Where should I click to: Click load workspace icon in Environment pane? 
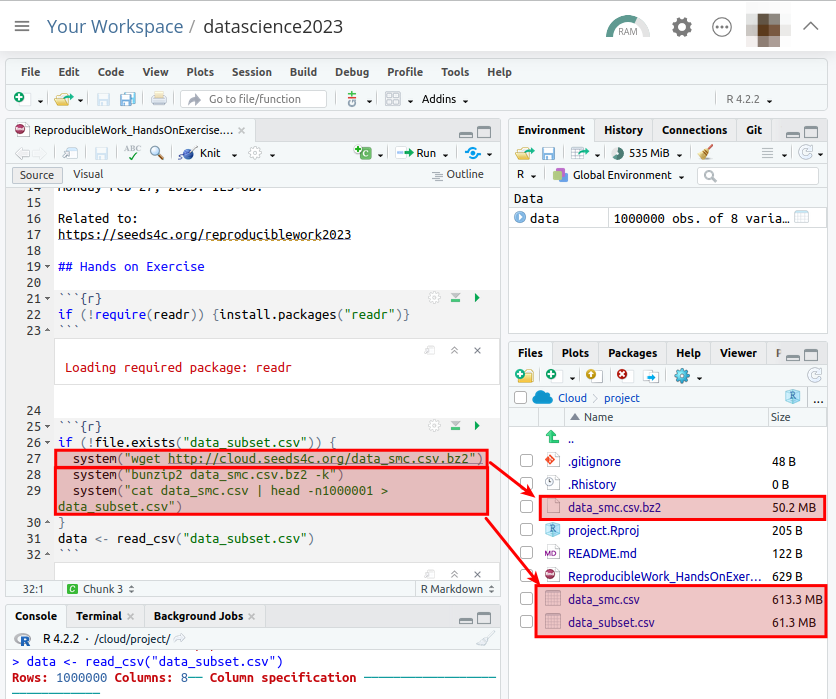pos(525,154)
